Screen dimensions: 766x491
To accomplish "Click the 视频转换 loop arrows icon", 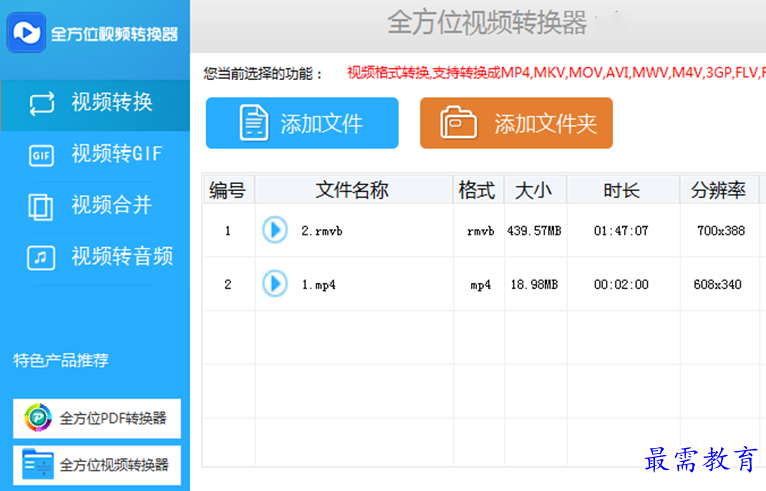I will pos(42,103).
